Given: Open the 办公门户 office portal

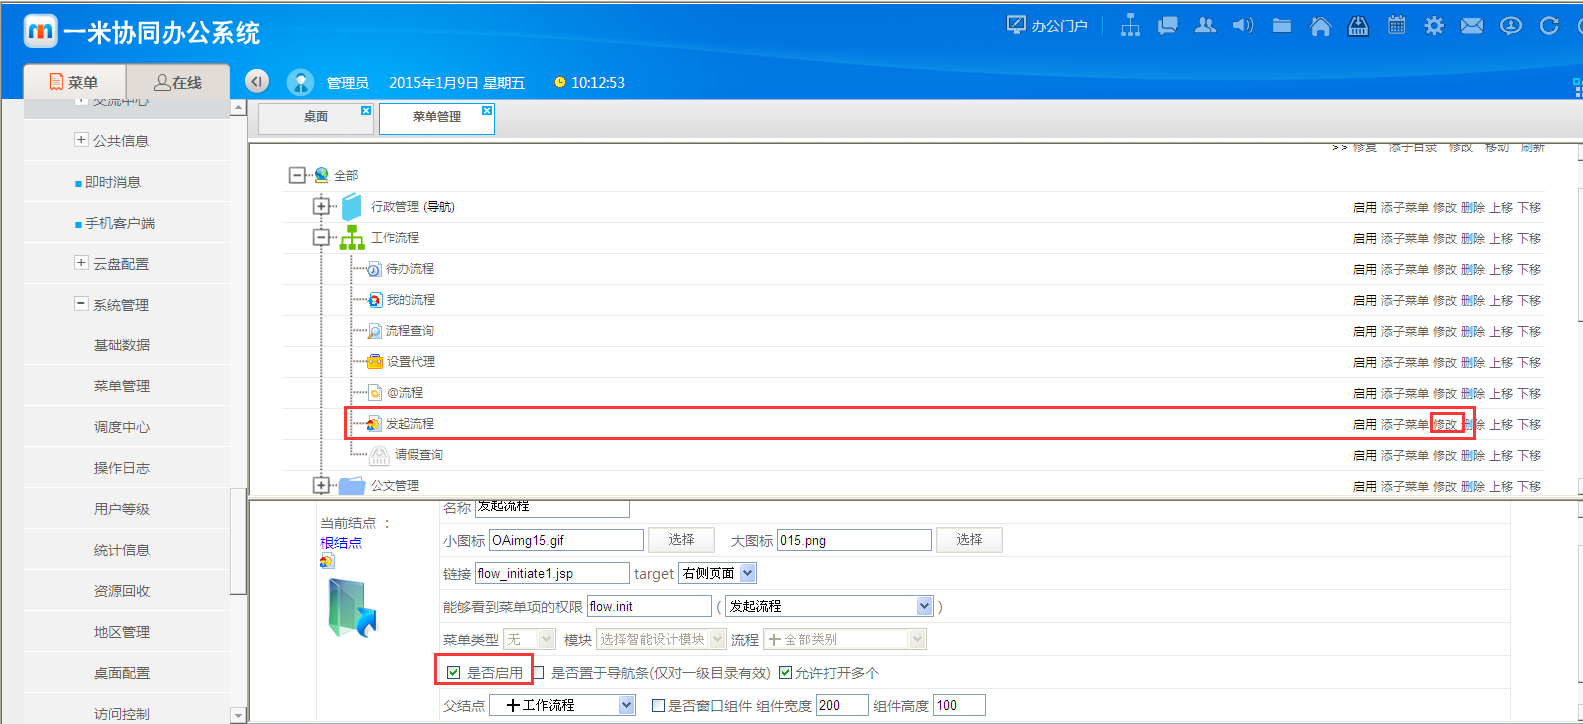Looking at the screenshot, I should 1047,25.
